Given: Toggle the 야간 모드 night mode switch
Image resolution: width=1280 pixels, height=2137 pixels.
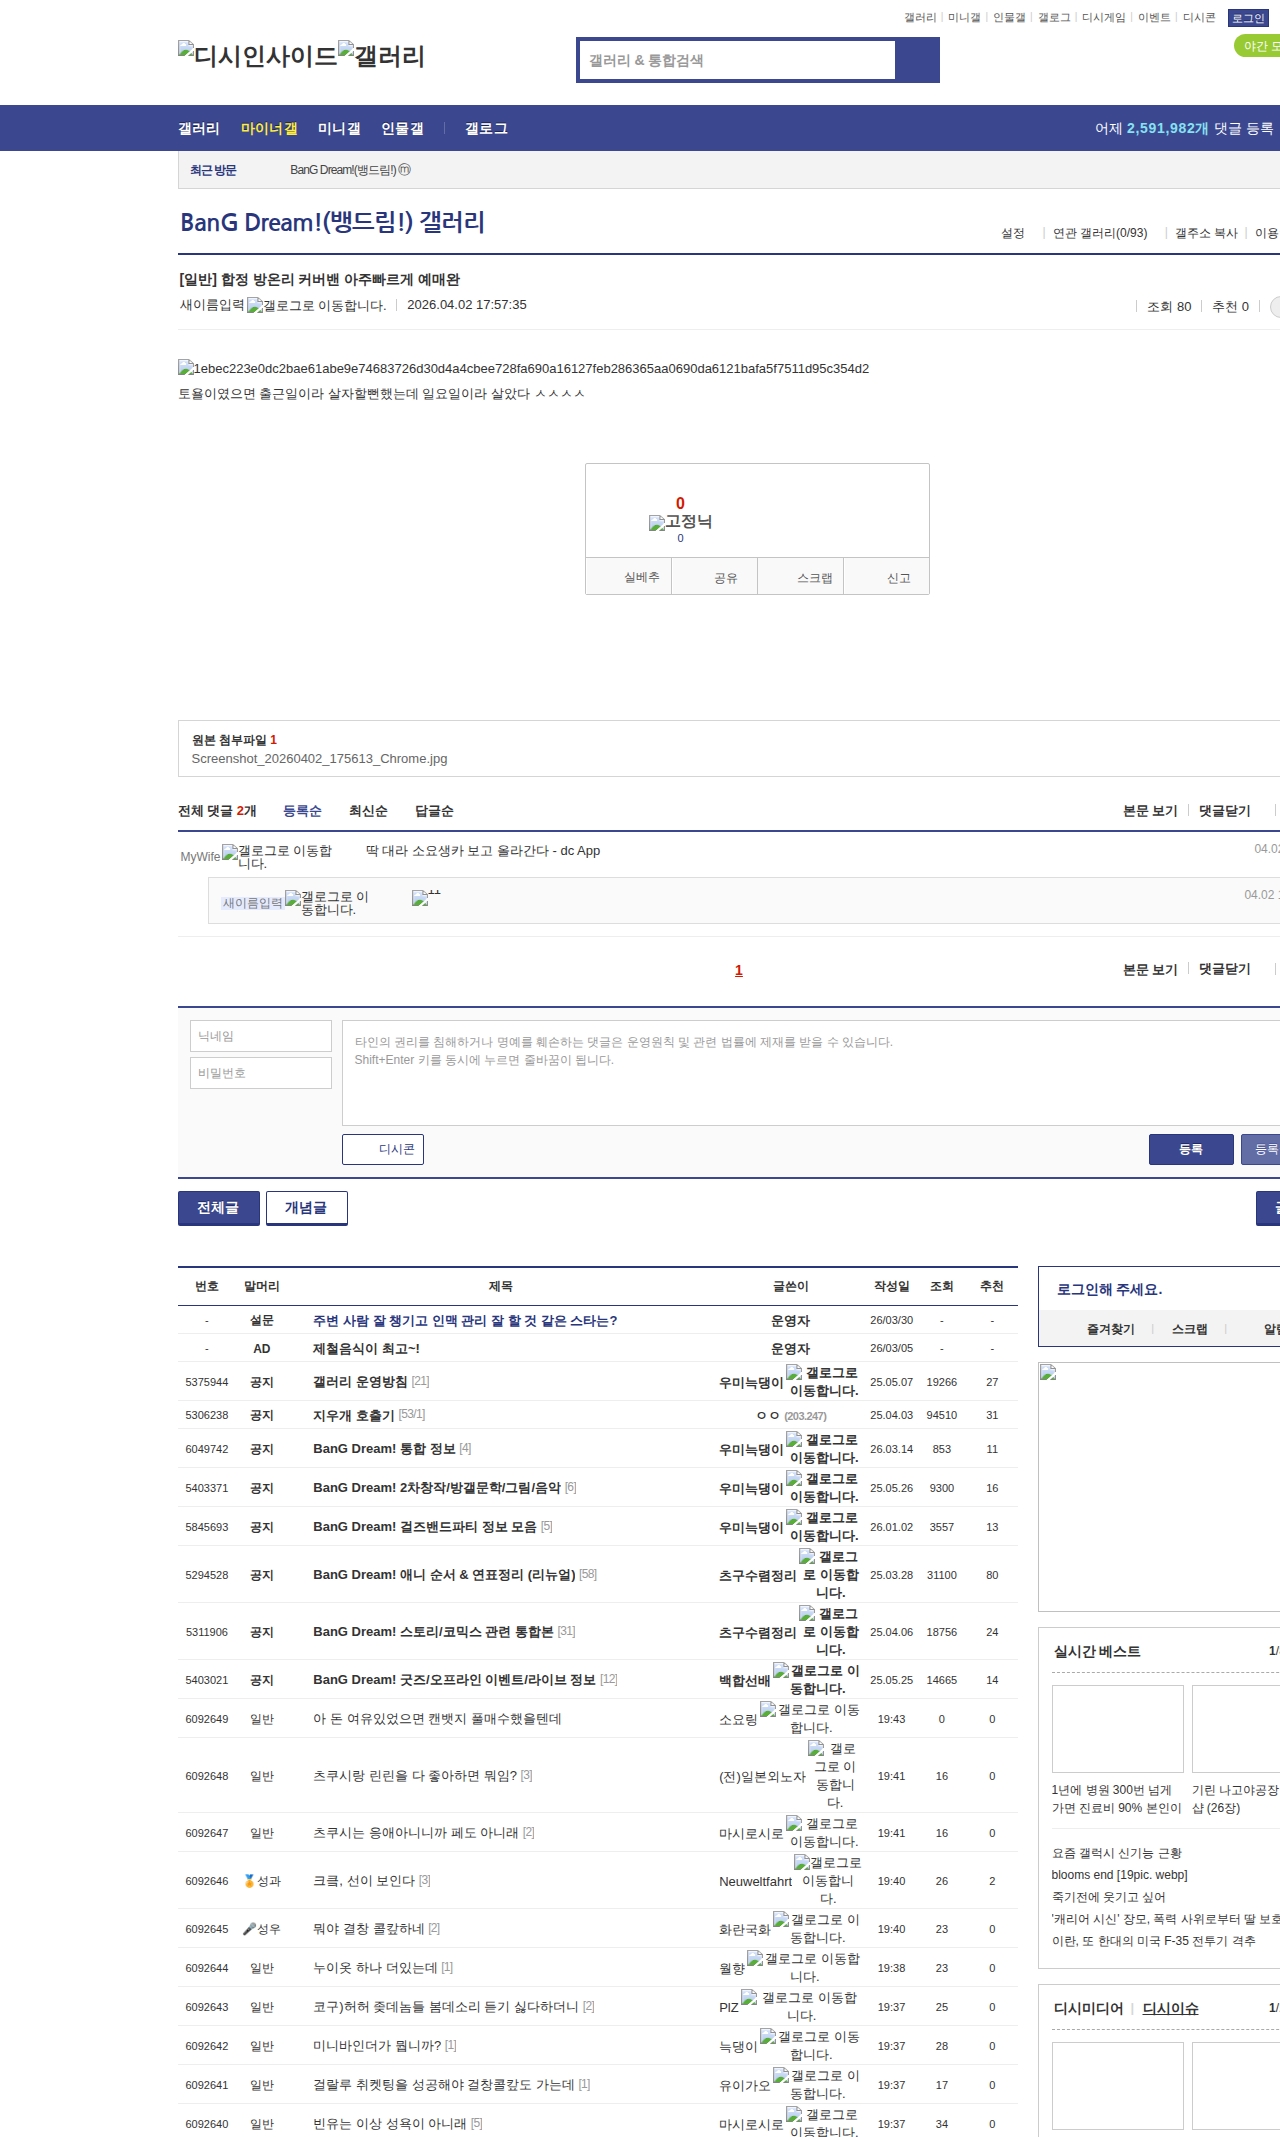Looking at the screenshot, I should [x=1257, y=46].
